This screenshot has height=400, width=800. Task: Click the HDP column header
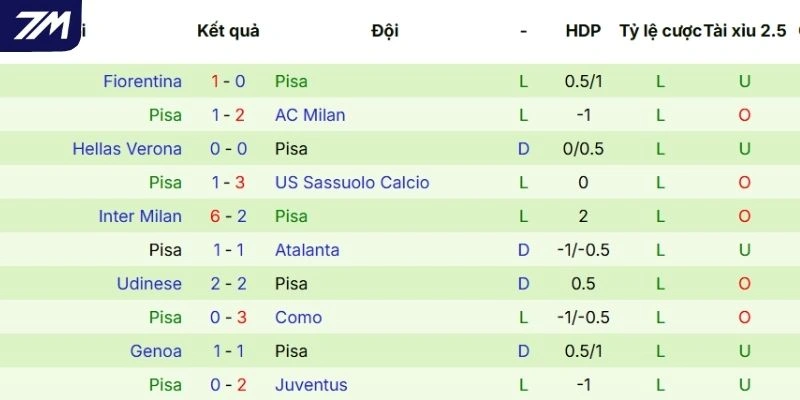click(583, 31)
